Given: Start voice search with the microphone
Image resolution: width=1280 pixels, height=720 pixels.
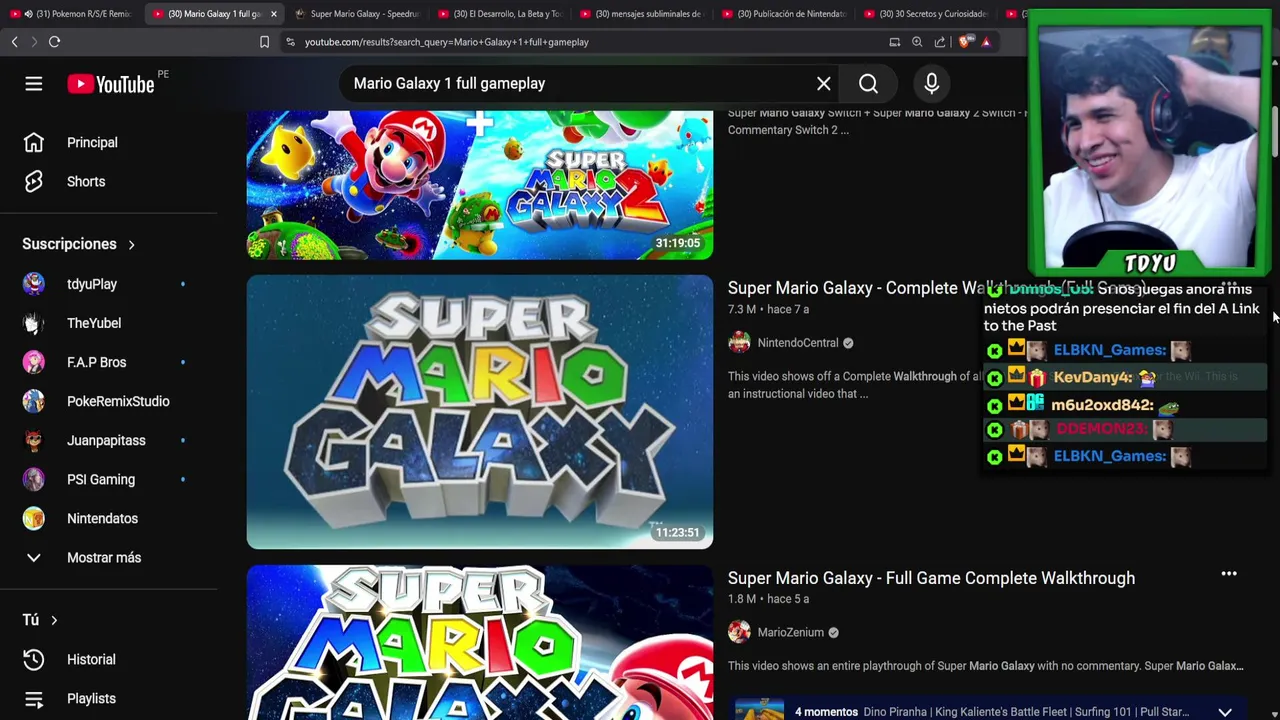Looking at the screenshot, I should coord(931,84).
